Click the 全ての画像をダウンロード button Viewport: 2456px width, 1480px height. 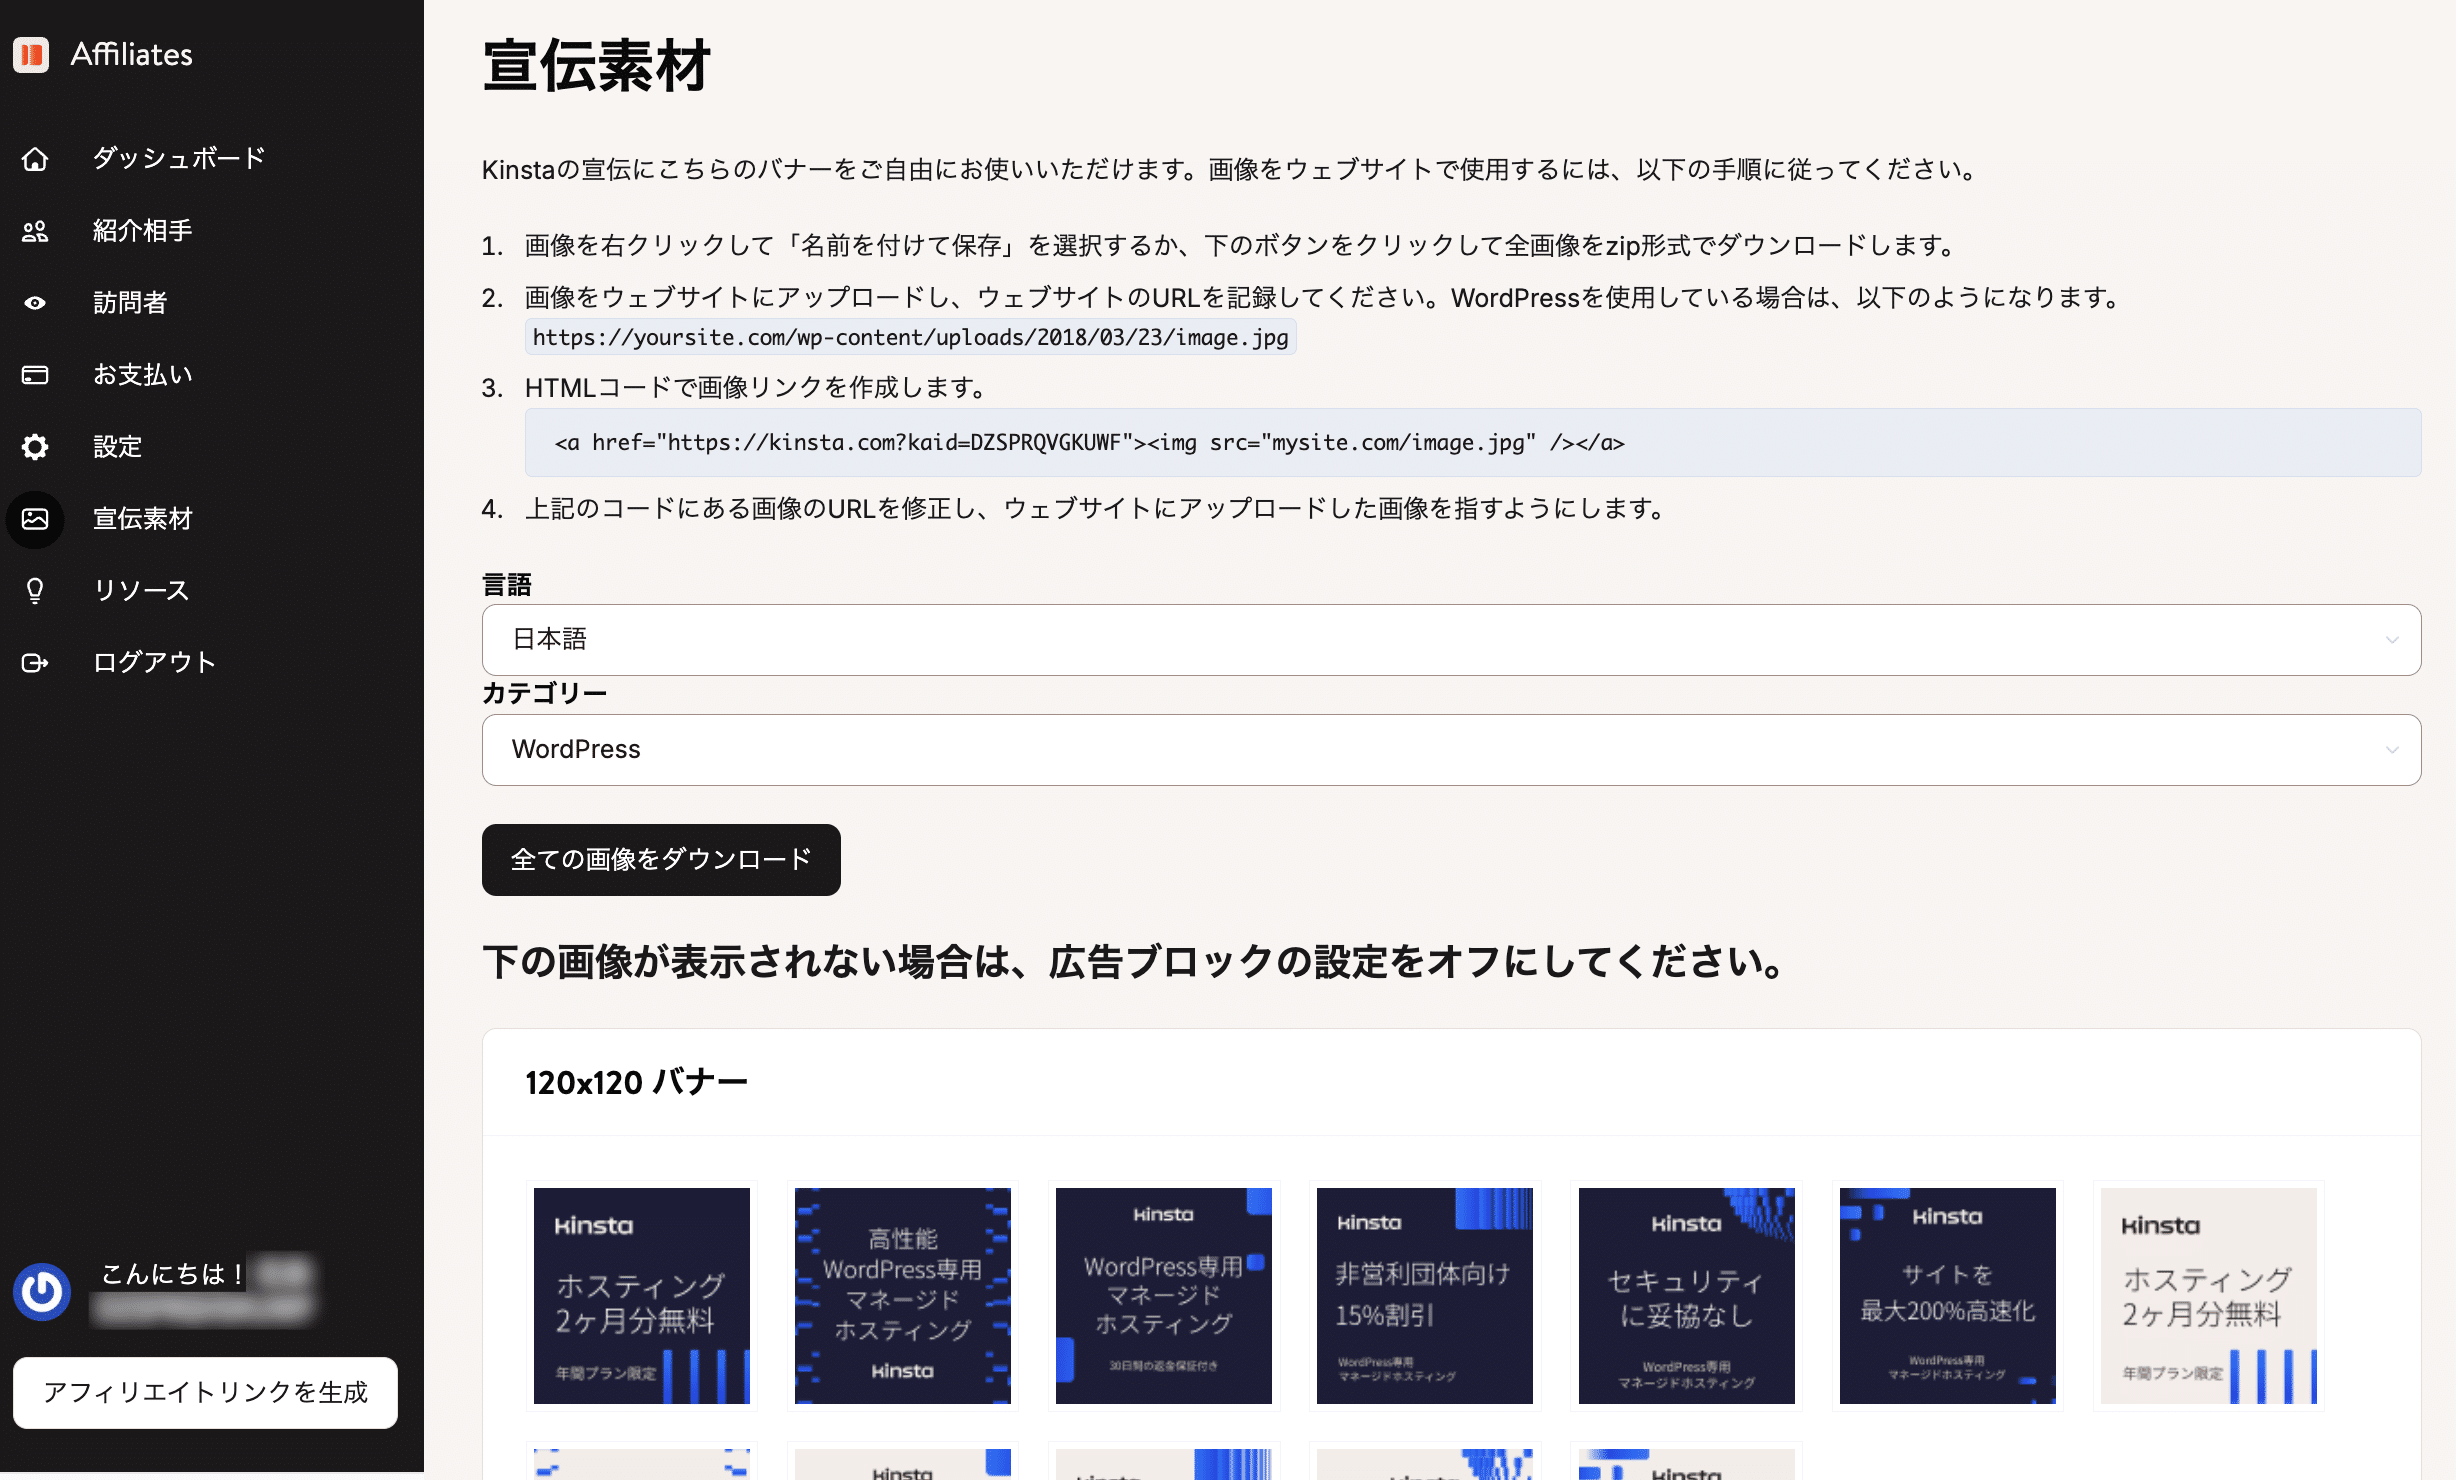click(660, 859)
